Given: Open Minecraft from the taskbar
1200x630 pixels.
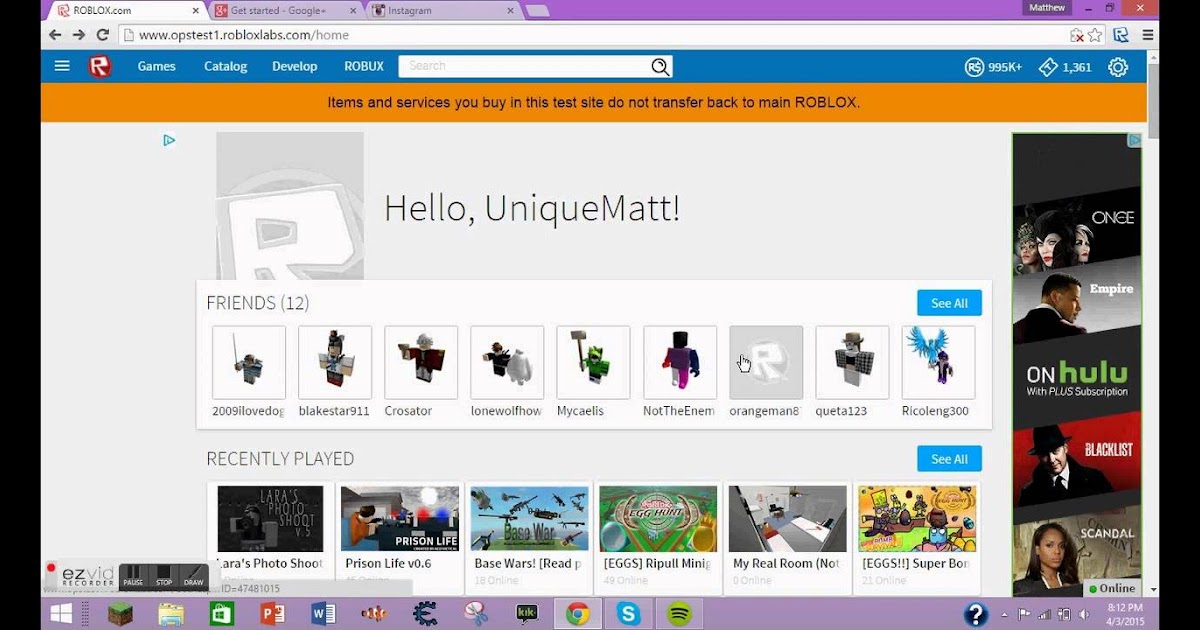Looking at the screenshot, I should [121, 613].
